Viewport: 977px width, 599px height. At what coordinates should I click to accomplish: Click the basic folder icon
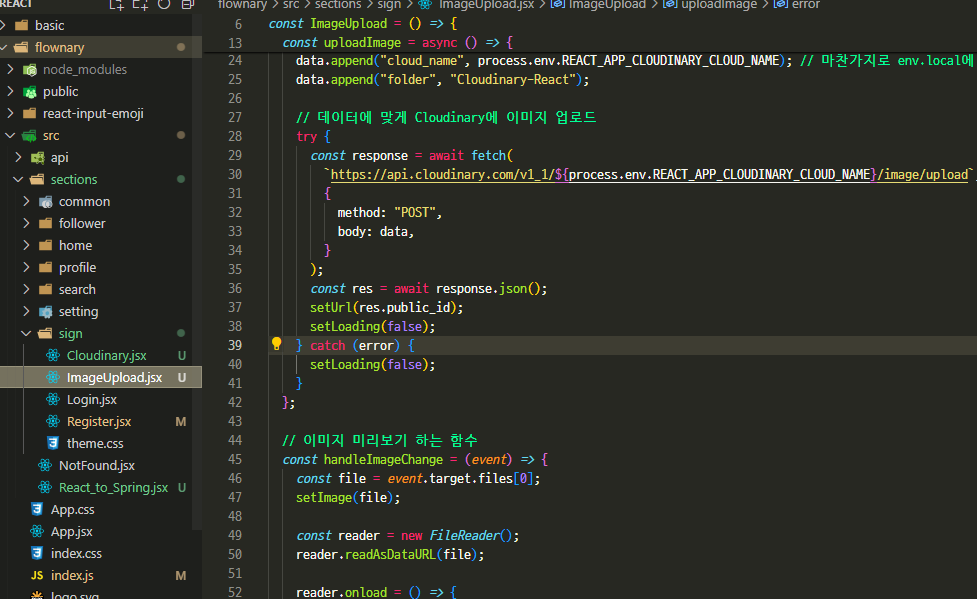click(22, 26)
